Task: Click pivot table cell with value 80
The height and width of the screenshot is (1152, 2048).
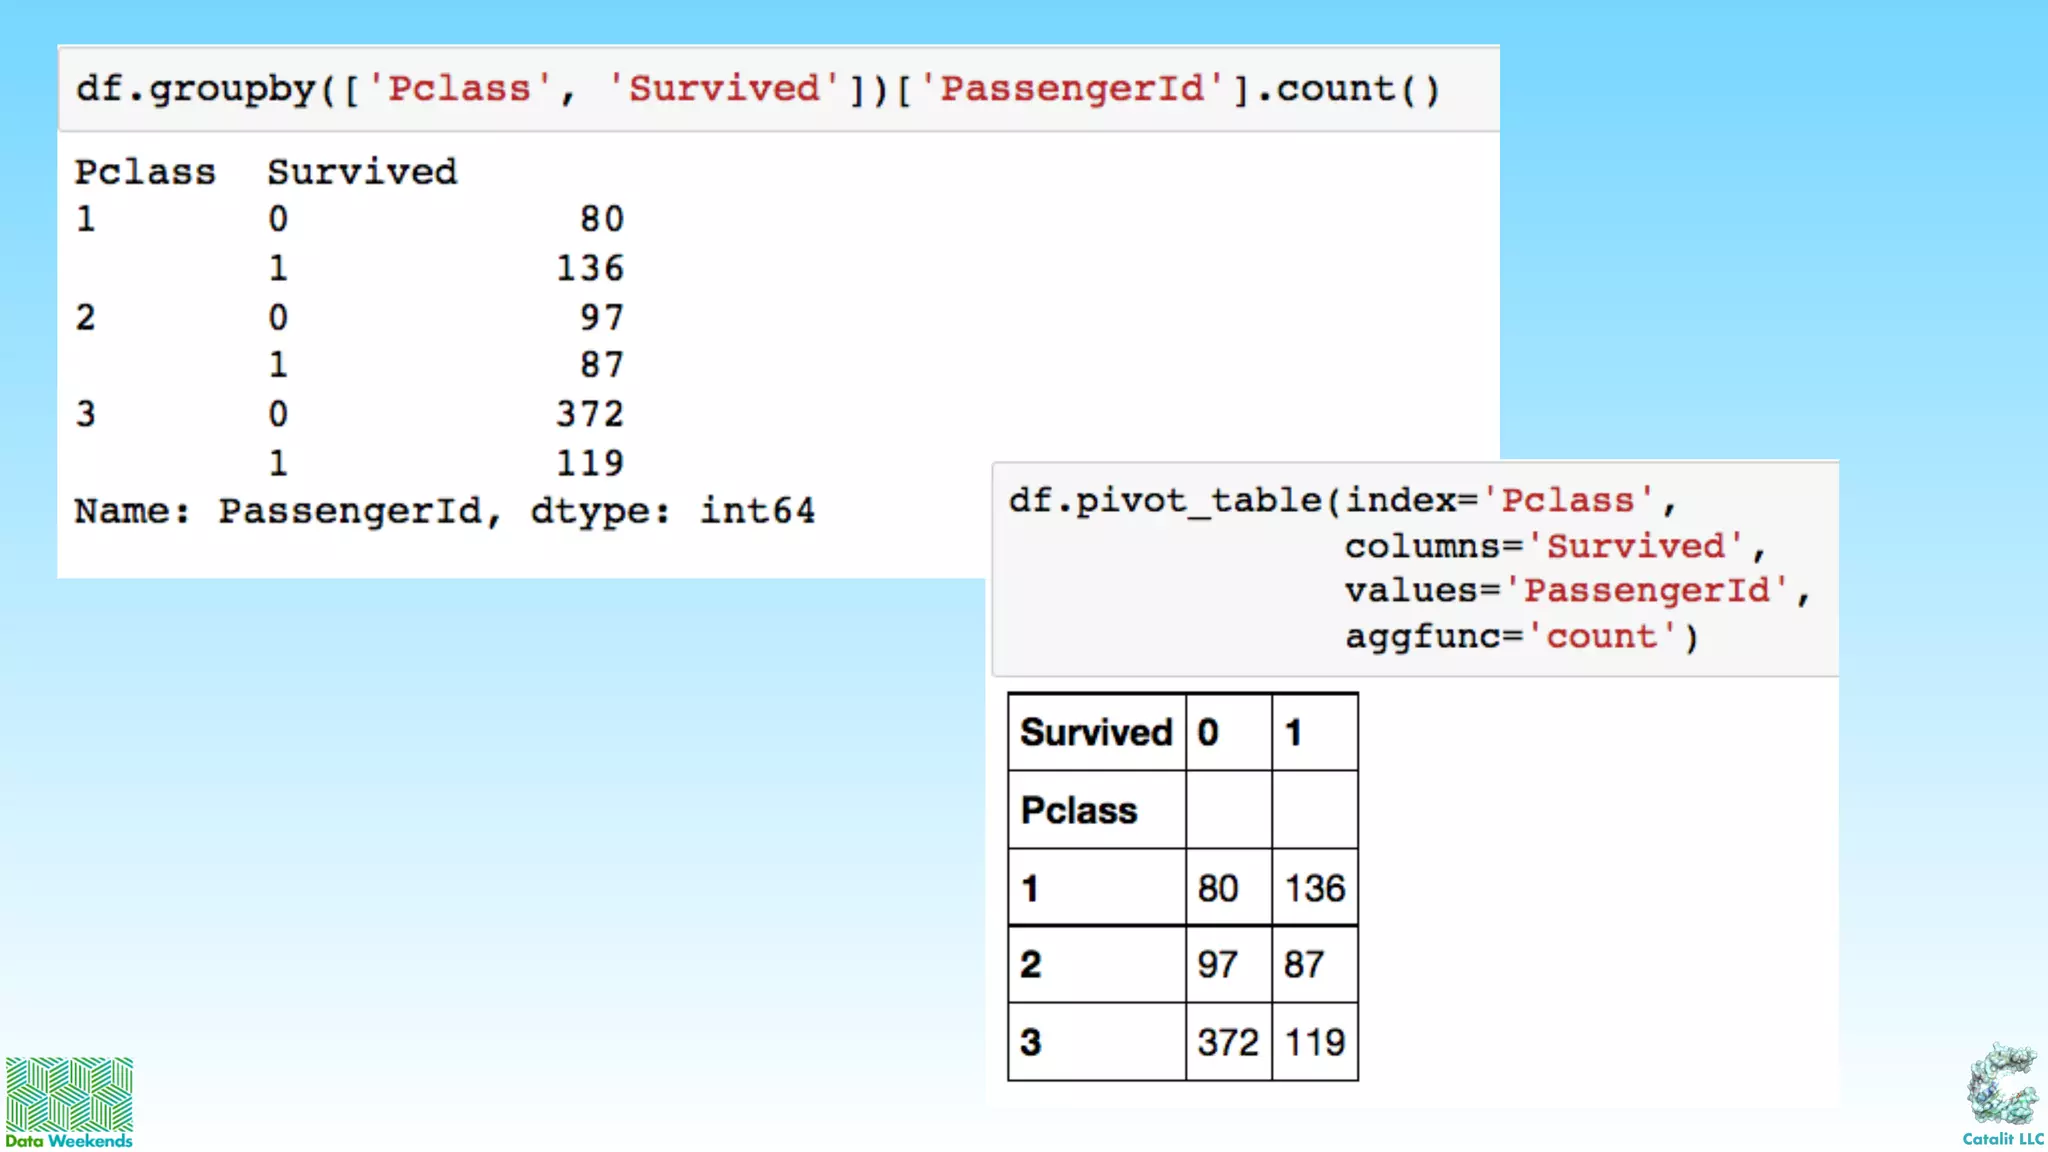Action: [x=1218, y=888]
